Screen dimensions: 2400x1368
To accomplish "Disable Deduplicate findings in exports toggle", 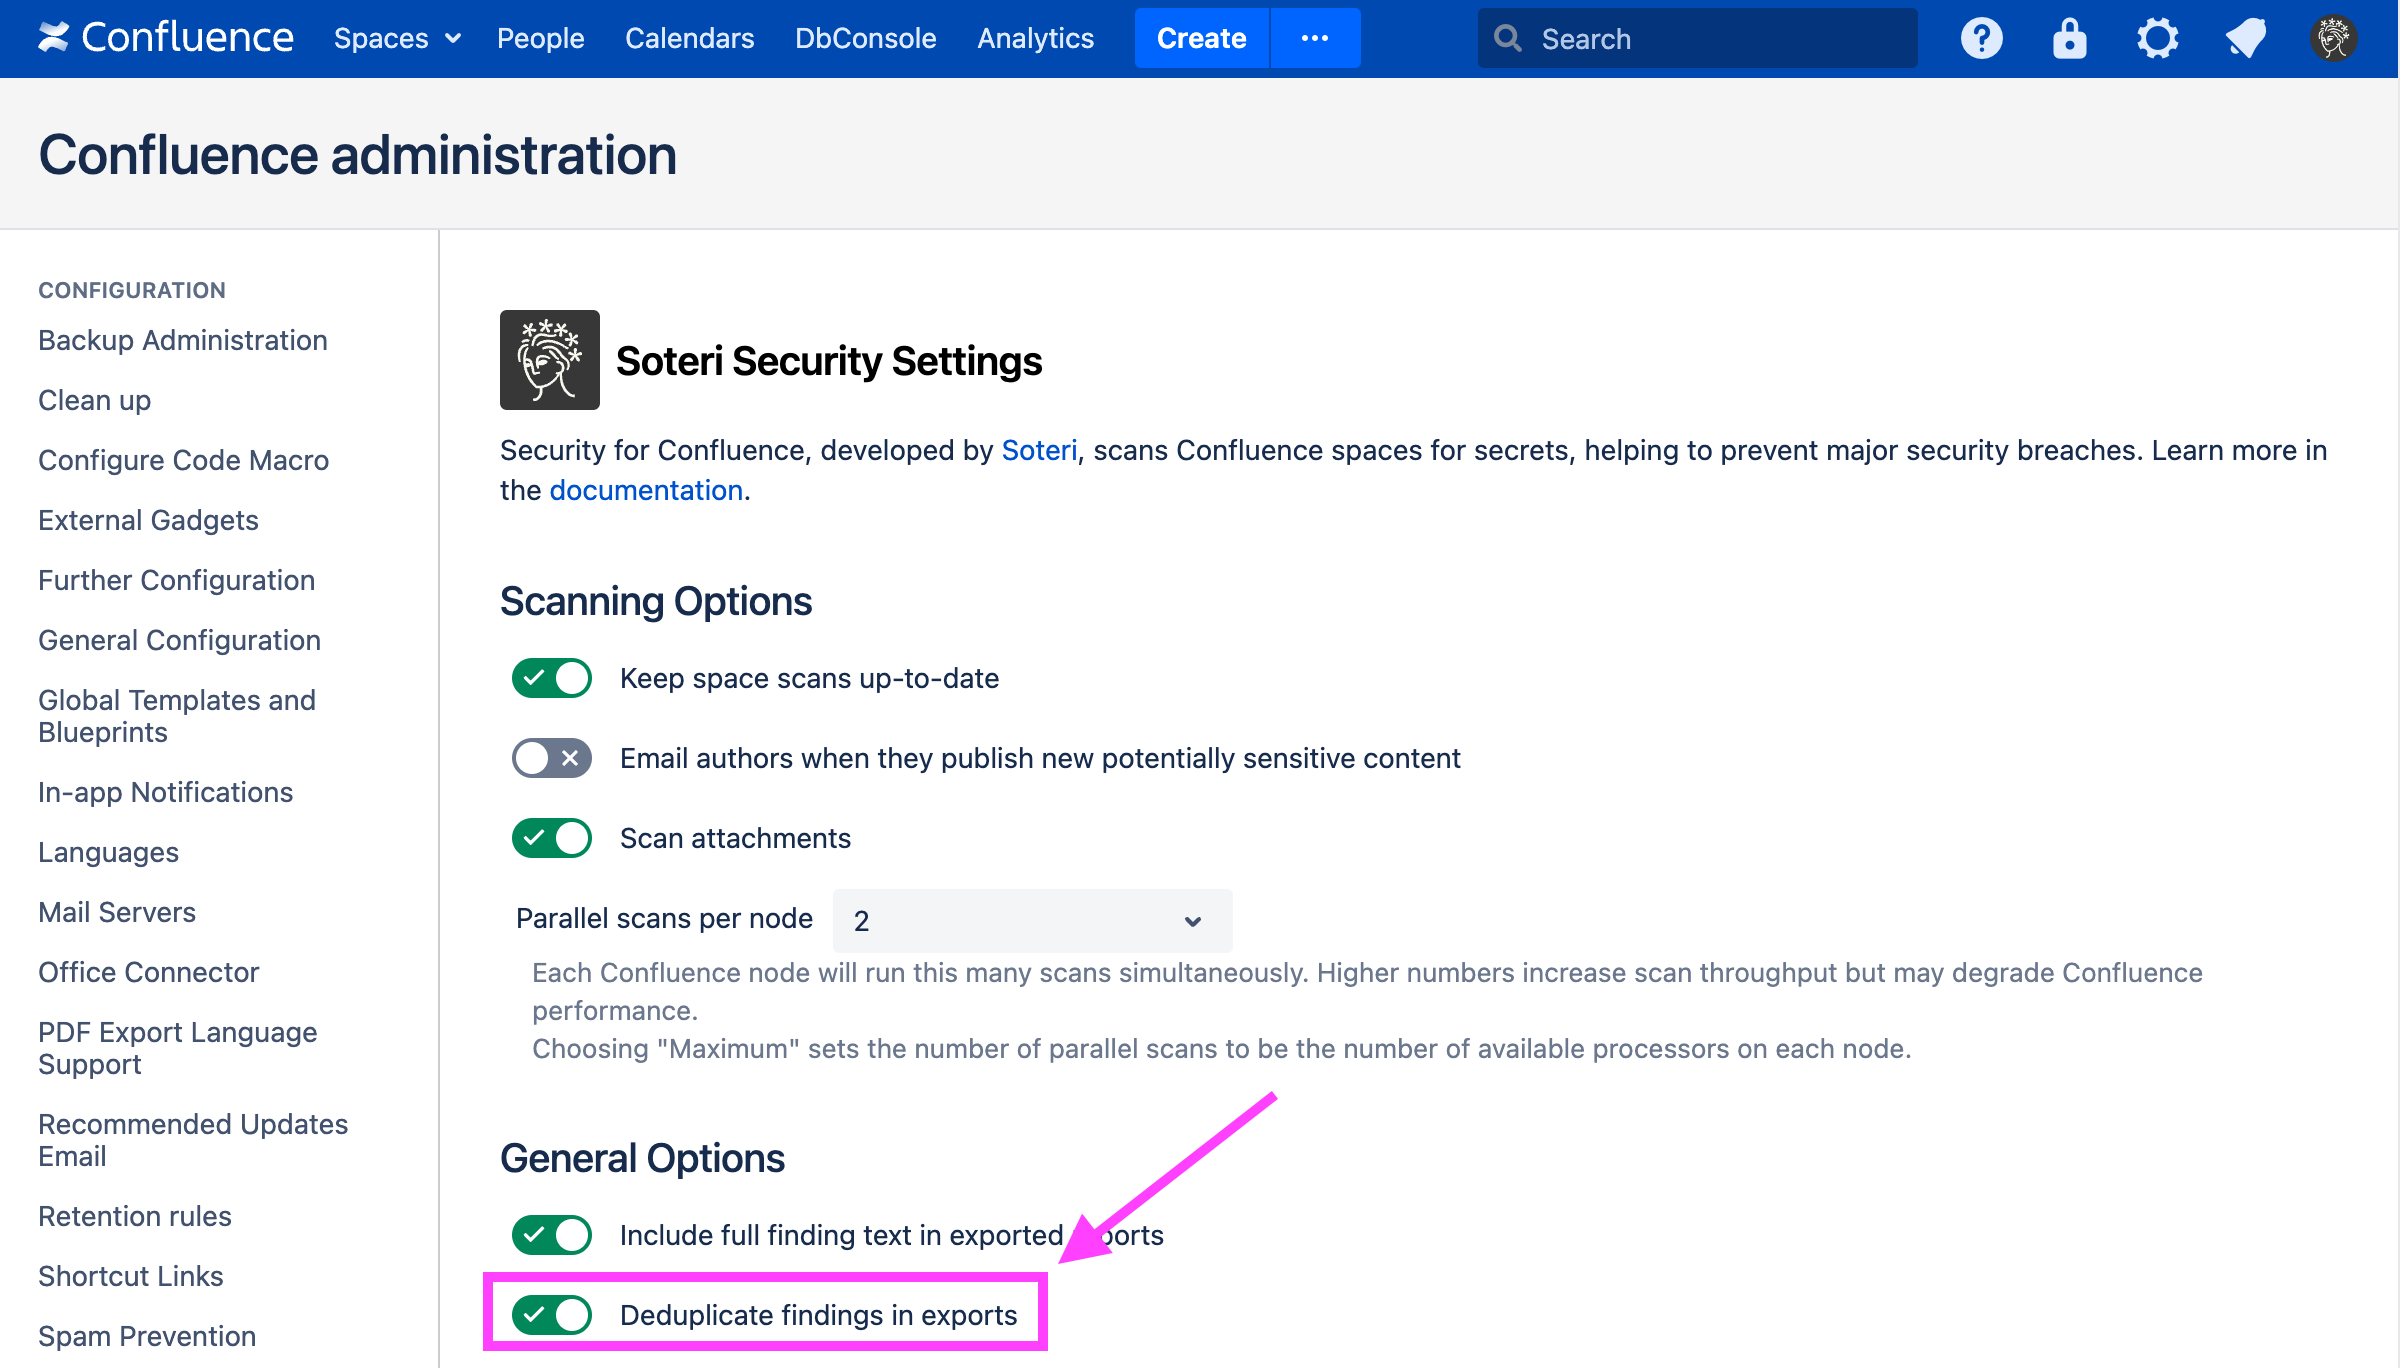I will point(552,1314).
